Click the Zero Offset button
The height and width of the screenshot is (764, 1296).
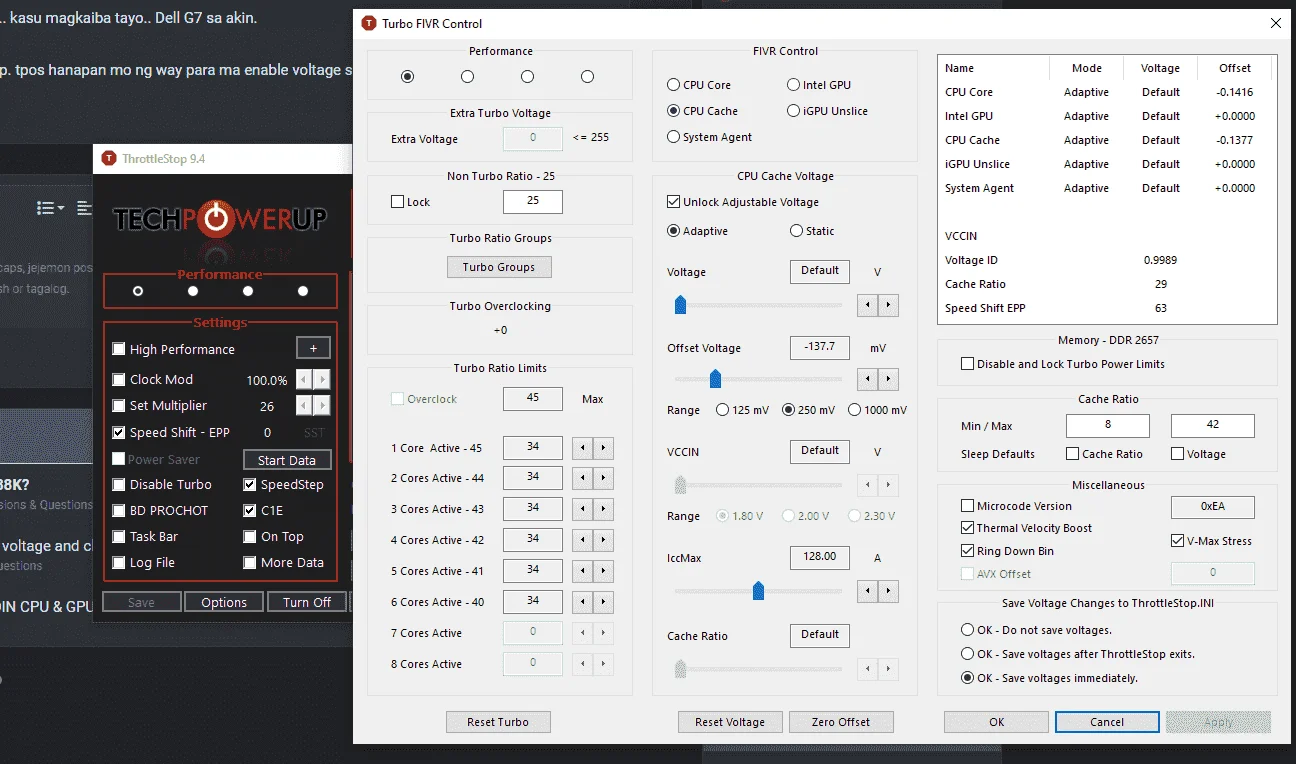click(841, 722)
